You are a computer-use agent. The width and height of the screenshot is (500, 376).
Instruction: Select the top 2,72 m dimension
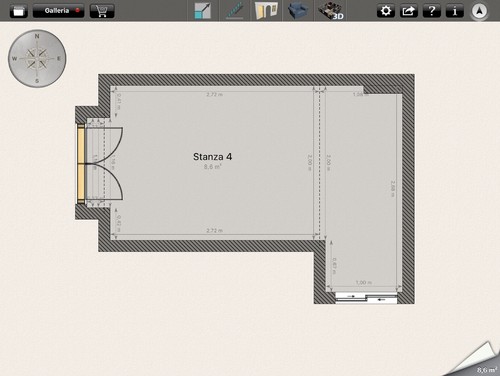tap(215, 94)
